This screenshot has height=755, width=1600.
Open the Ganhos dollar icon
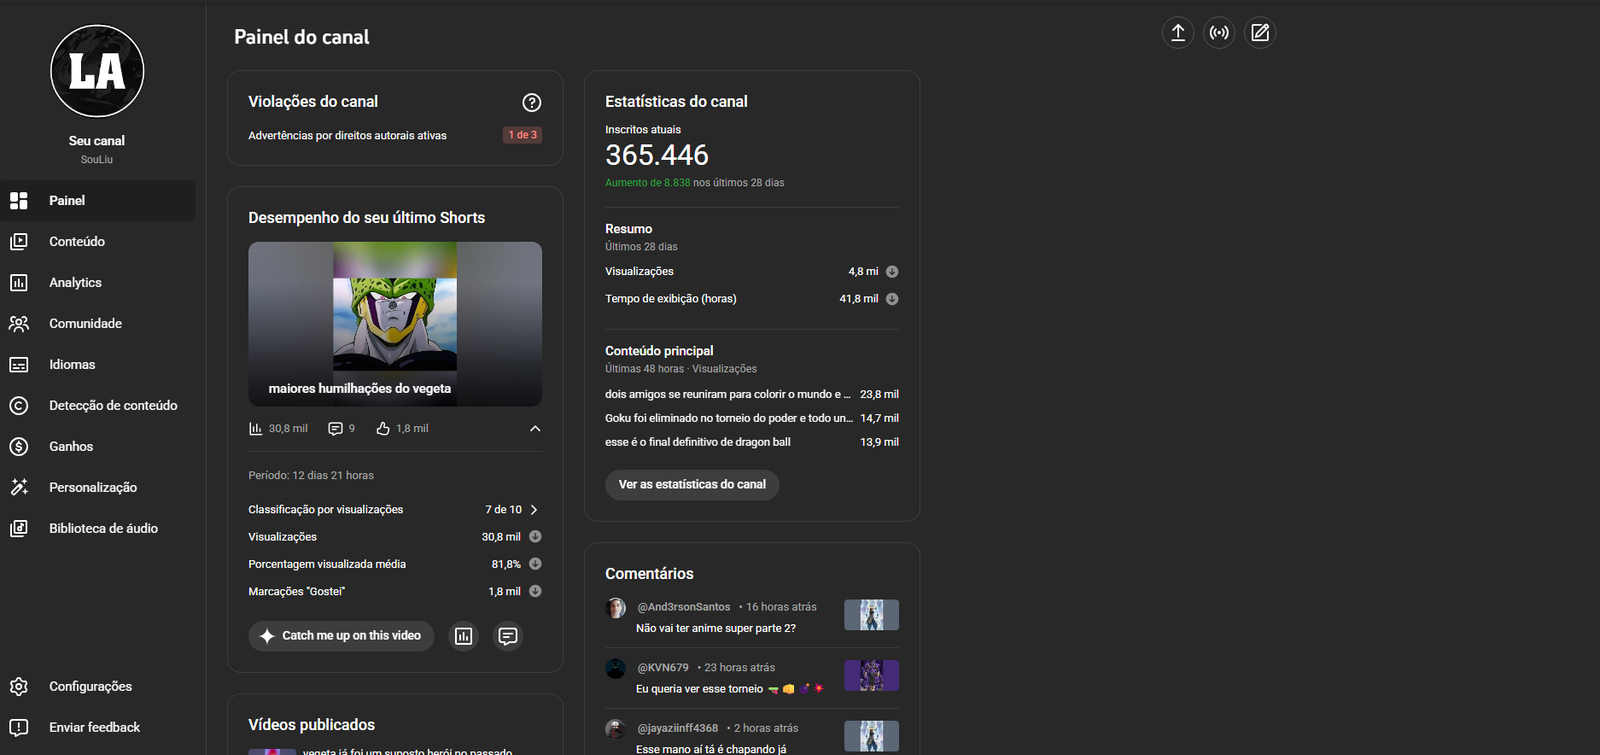[19, 447]
